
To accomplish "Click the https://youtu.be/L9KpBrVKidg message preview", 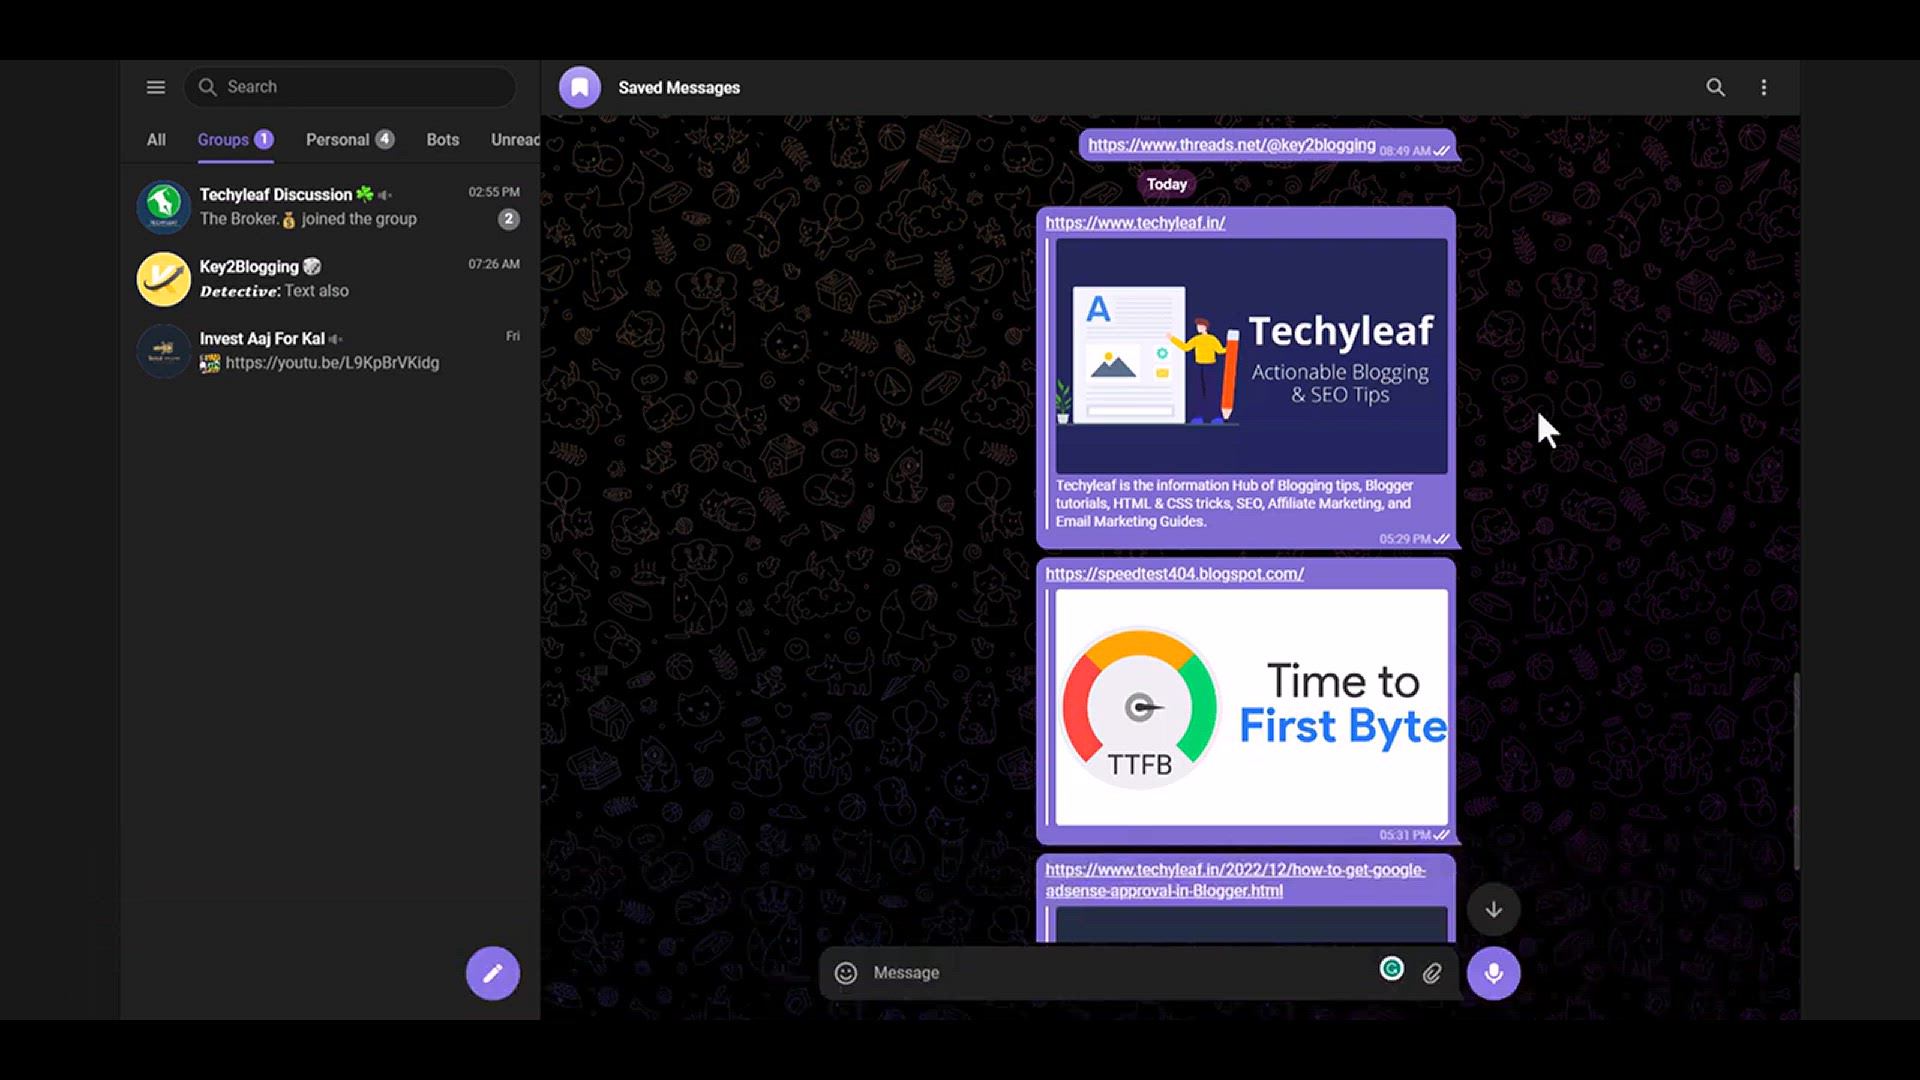I will (x=332, y=363).
